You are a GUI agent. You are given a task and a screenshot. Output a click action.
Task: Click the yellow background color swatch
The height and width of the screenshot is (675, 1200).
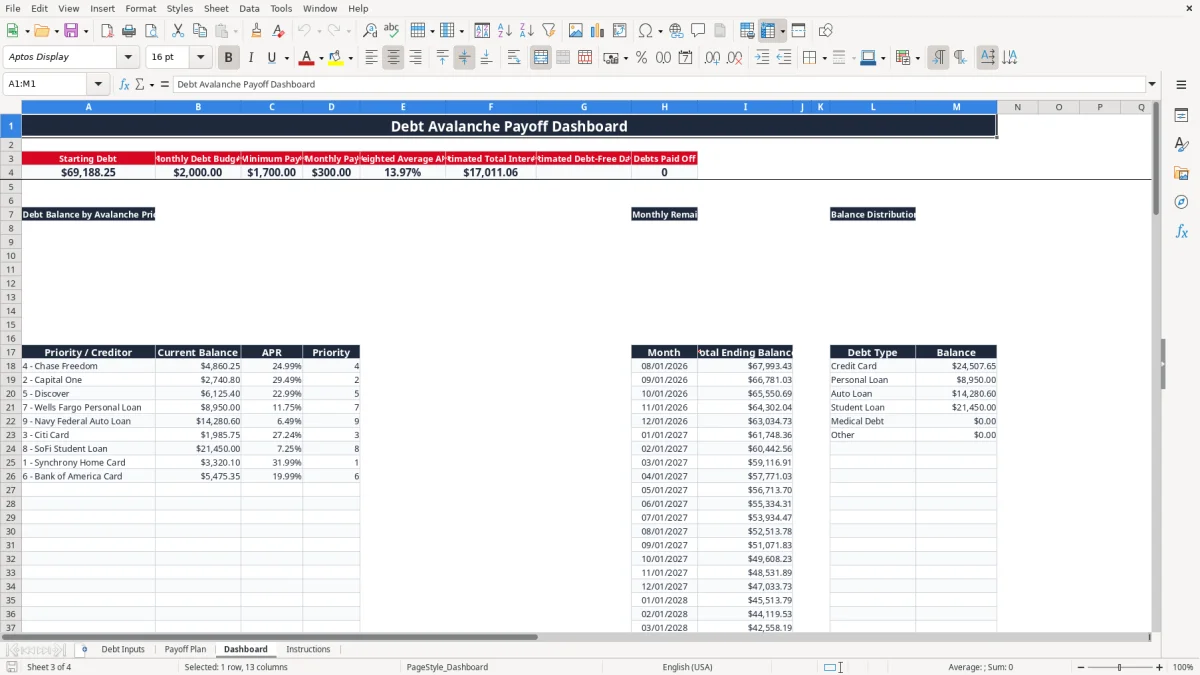[336, 58]
